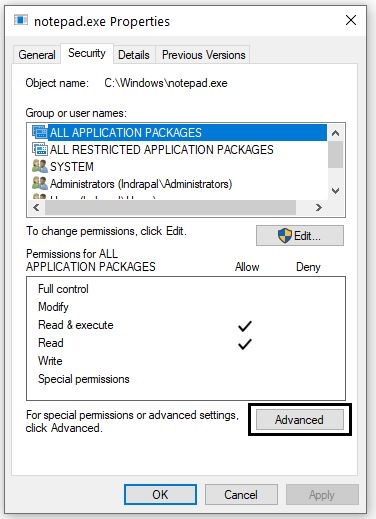
Task: Click the ALL APPLICATION PACKAGES icon
Action: click(40, 132)
